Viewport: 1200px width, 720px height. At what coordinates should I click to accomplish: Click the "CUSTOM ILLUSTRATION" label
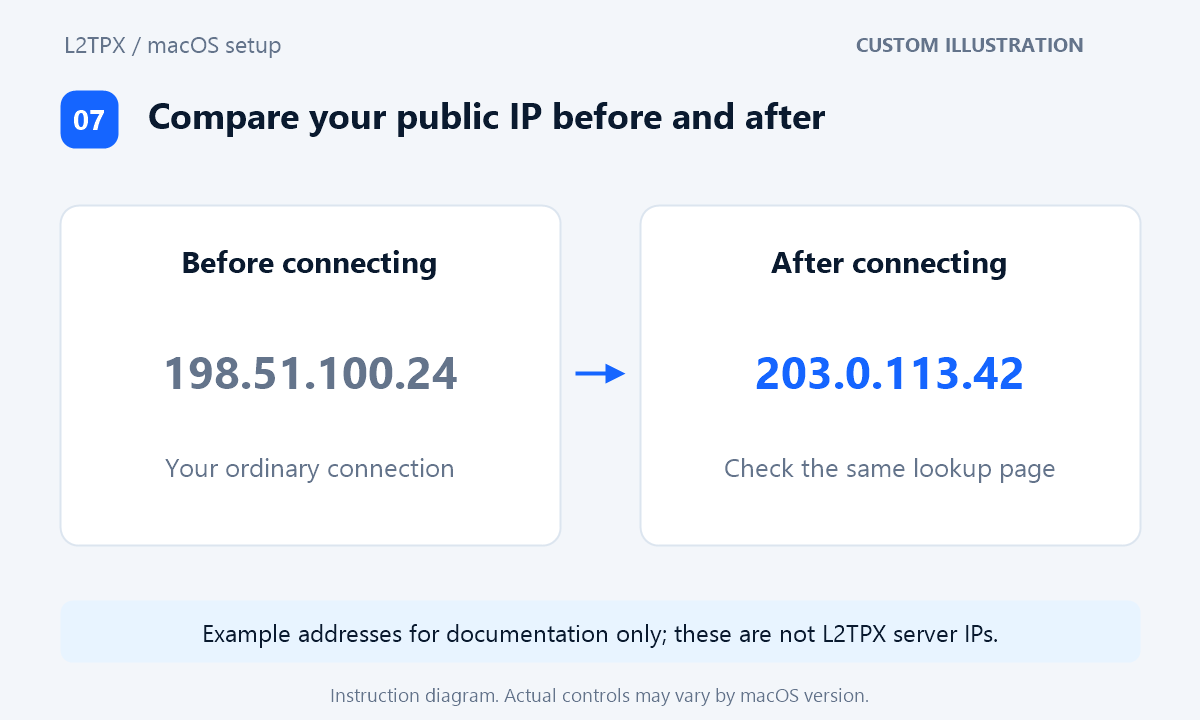[969, 45]
